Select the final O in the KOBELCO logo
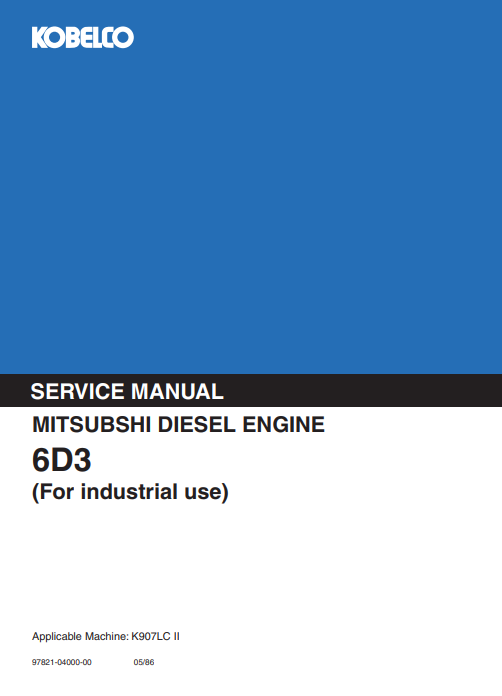 point(123,38)
